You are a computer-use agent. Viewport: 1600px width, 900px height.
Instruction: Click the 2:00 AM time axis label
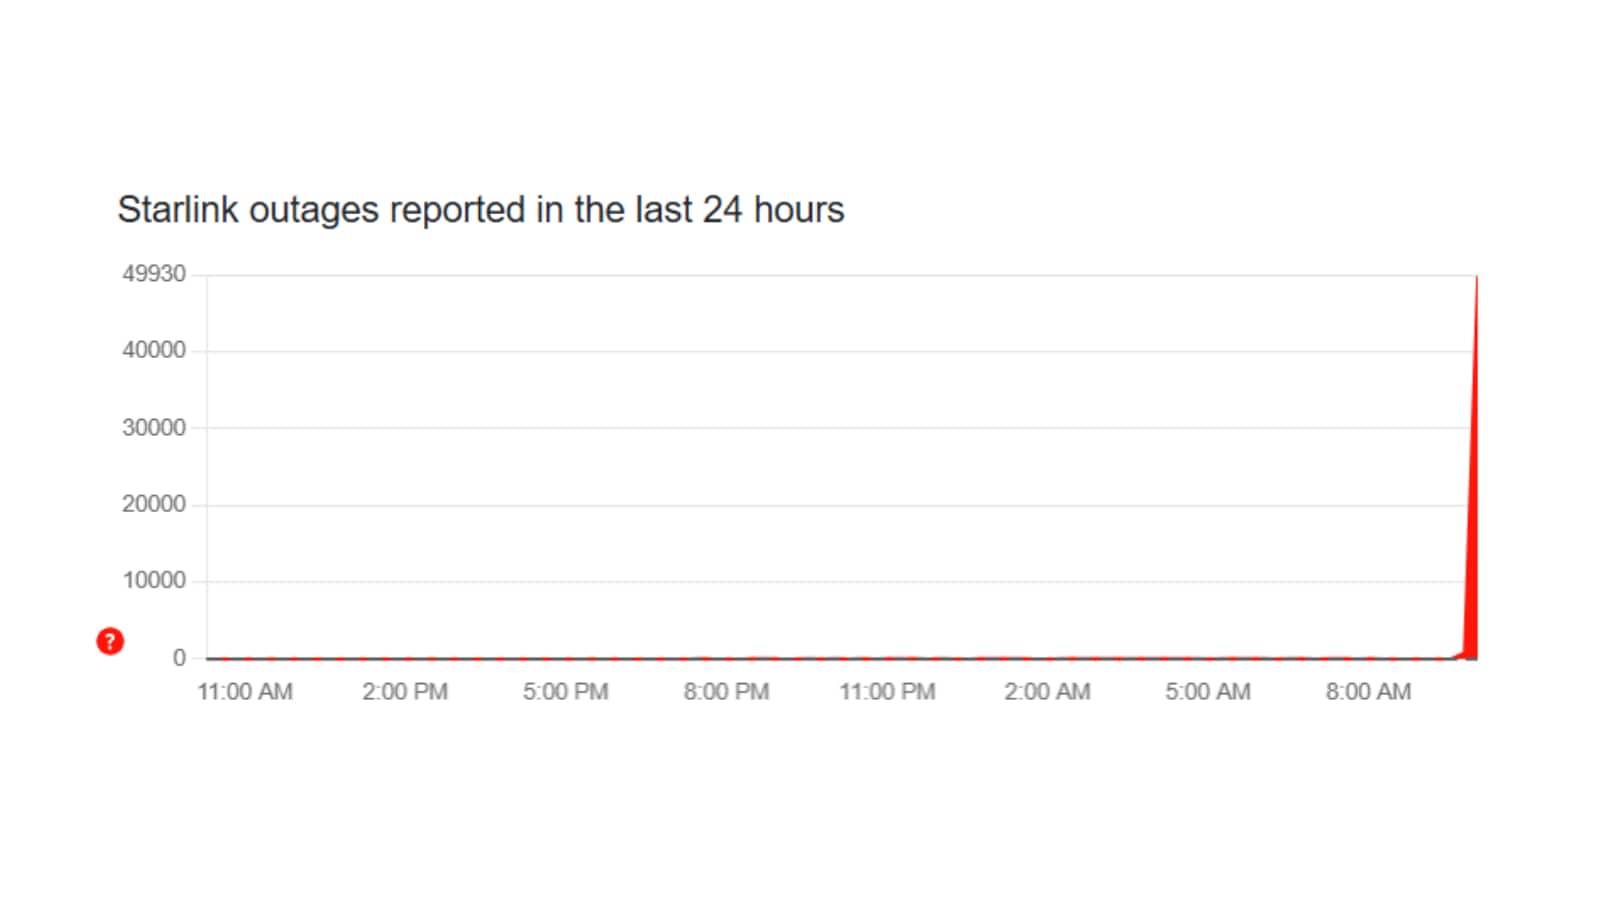click(1047, 692)
